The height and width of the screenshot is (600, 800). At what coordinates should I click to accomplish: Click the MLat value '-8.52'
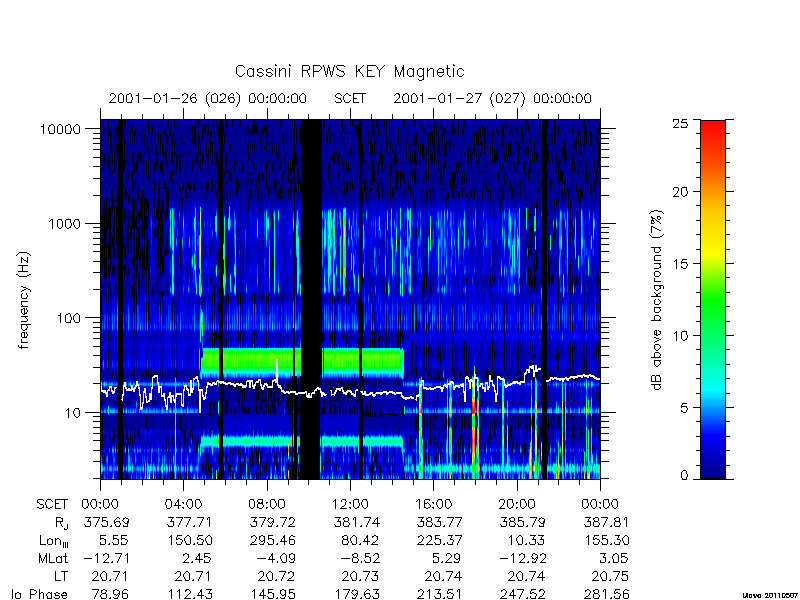click(359, 559)
